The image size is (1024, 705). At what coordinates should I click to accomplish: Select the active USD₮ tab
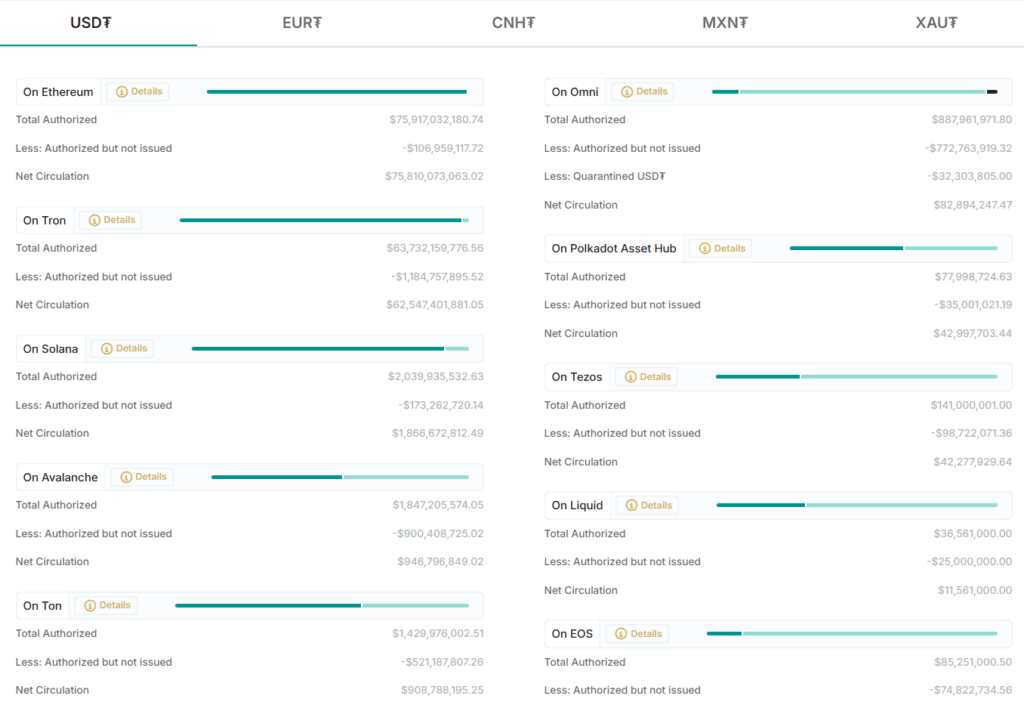tap(91, 22)
